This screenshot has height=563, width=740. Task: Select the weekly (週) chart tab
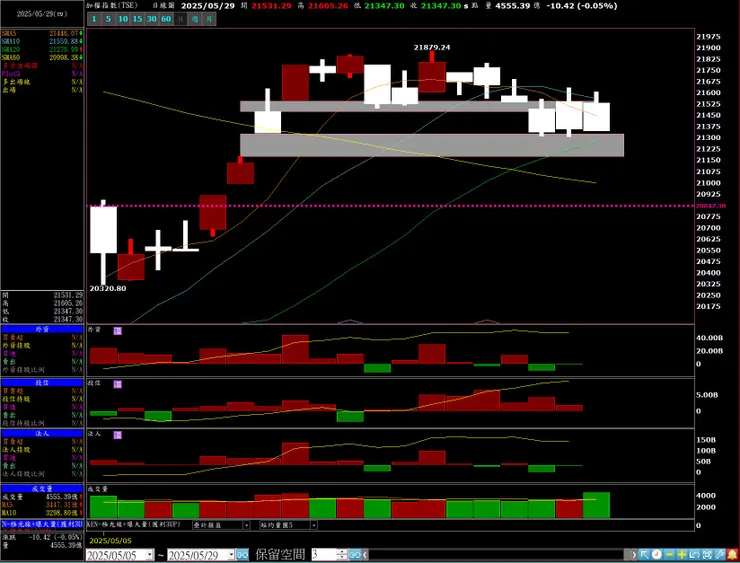(195, 19)
